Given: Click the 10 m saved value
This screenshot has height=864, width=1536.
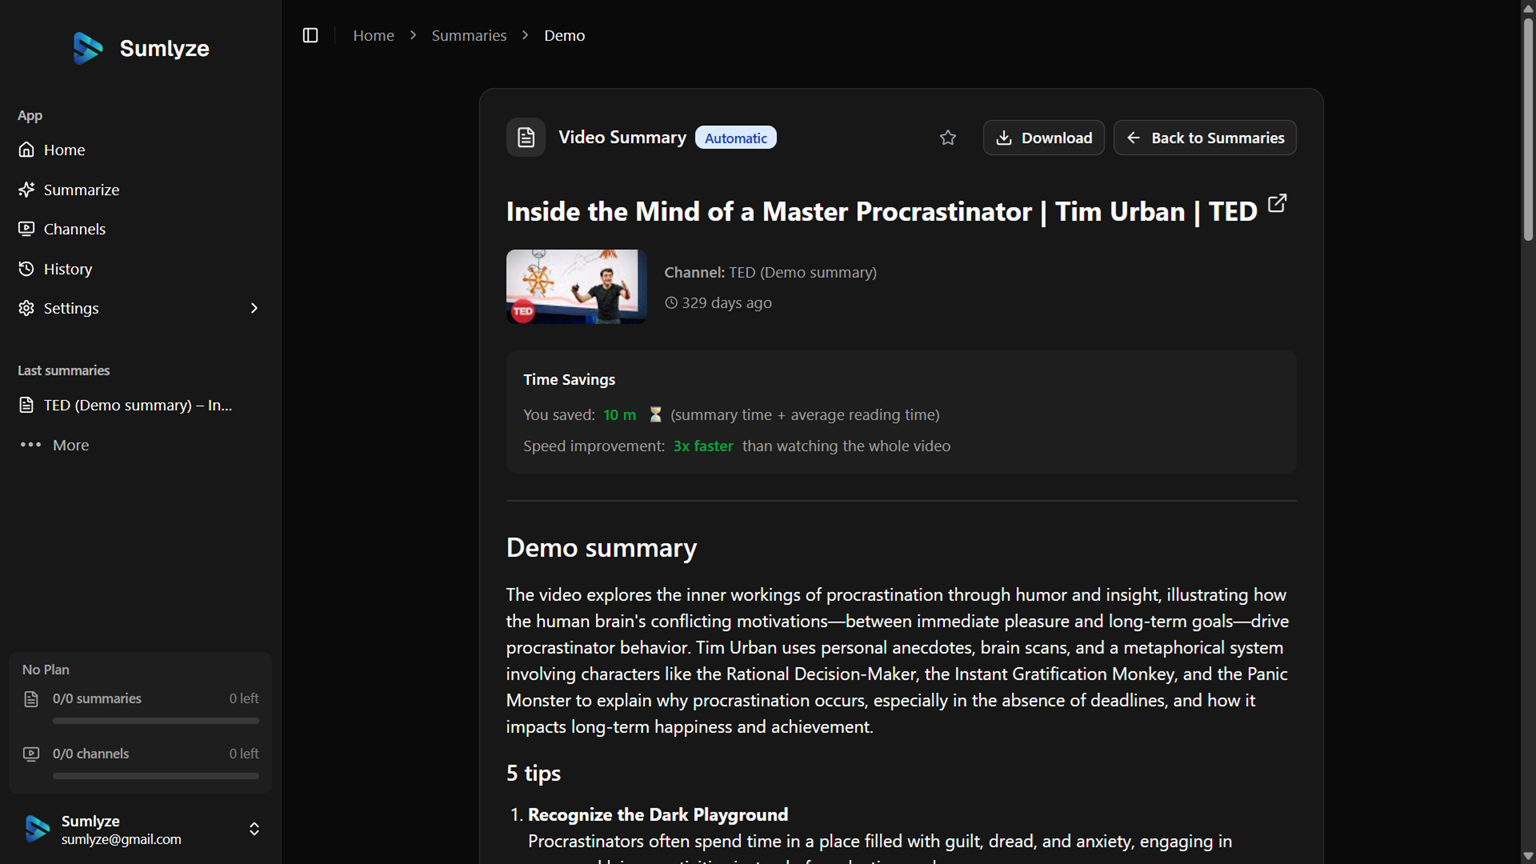Looking at the screenshot, I should (x=619, y=414).
